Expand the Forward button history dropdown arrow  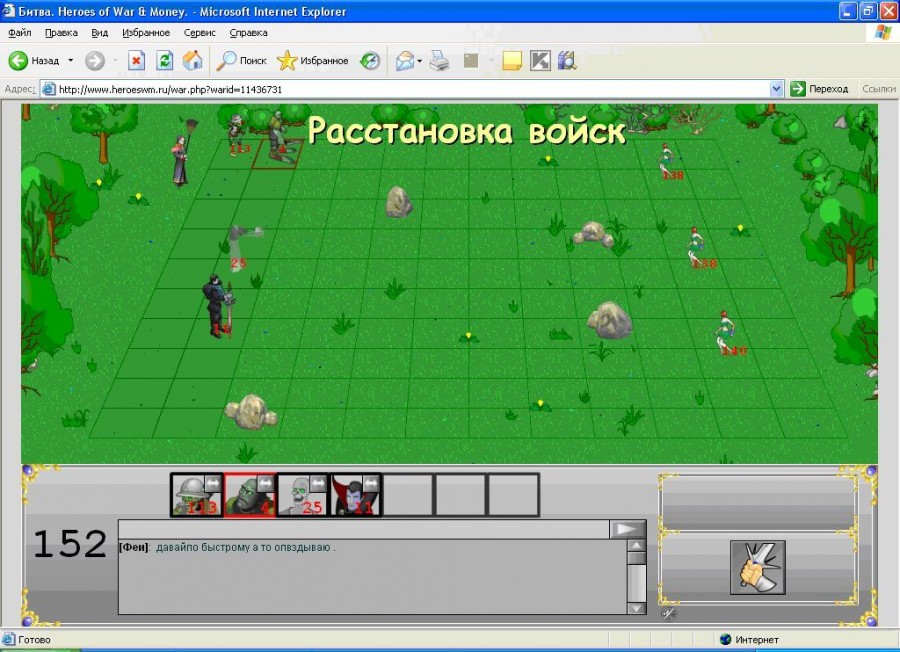[x=115, y=61]
